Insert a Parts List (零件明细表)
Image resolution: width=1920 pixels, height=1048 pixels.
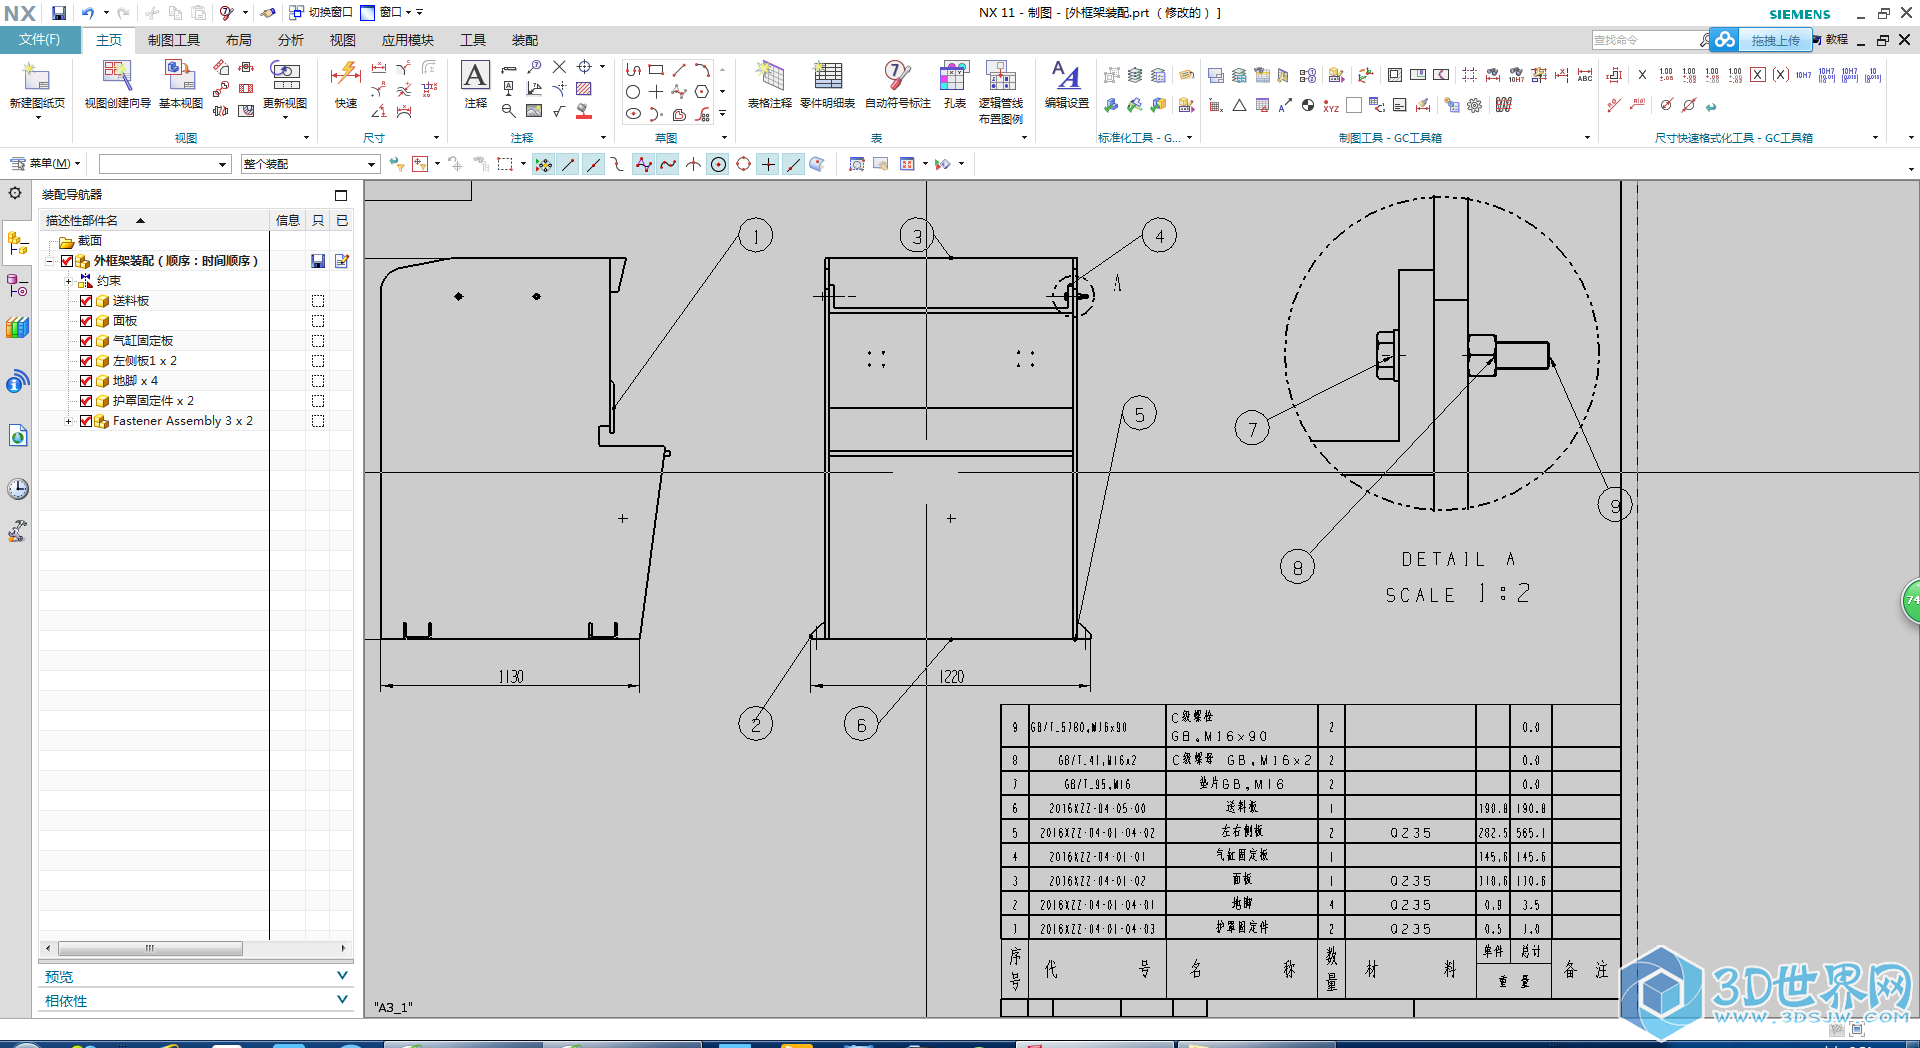(827, 77)
